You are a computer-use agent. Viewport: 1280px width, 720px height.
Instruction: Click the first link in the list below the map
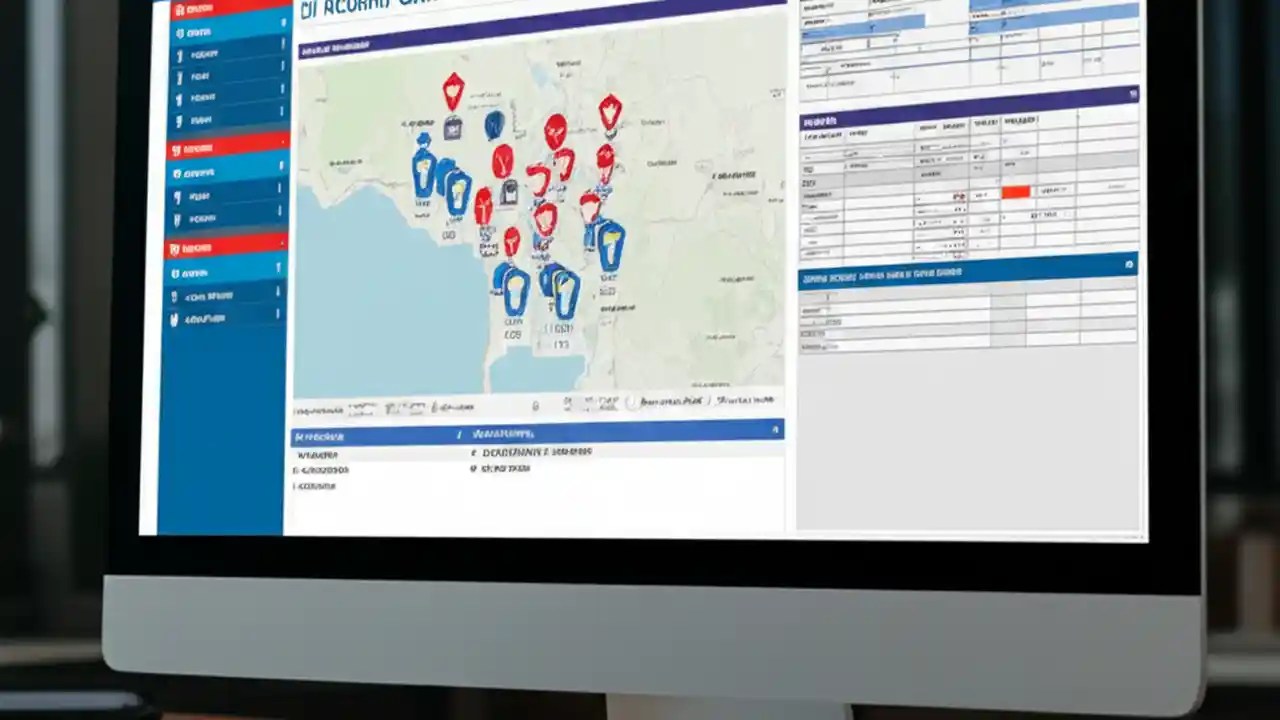pos(320,452)
